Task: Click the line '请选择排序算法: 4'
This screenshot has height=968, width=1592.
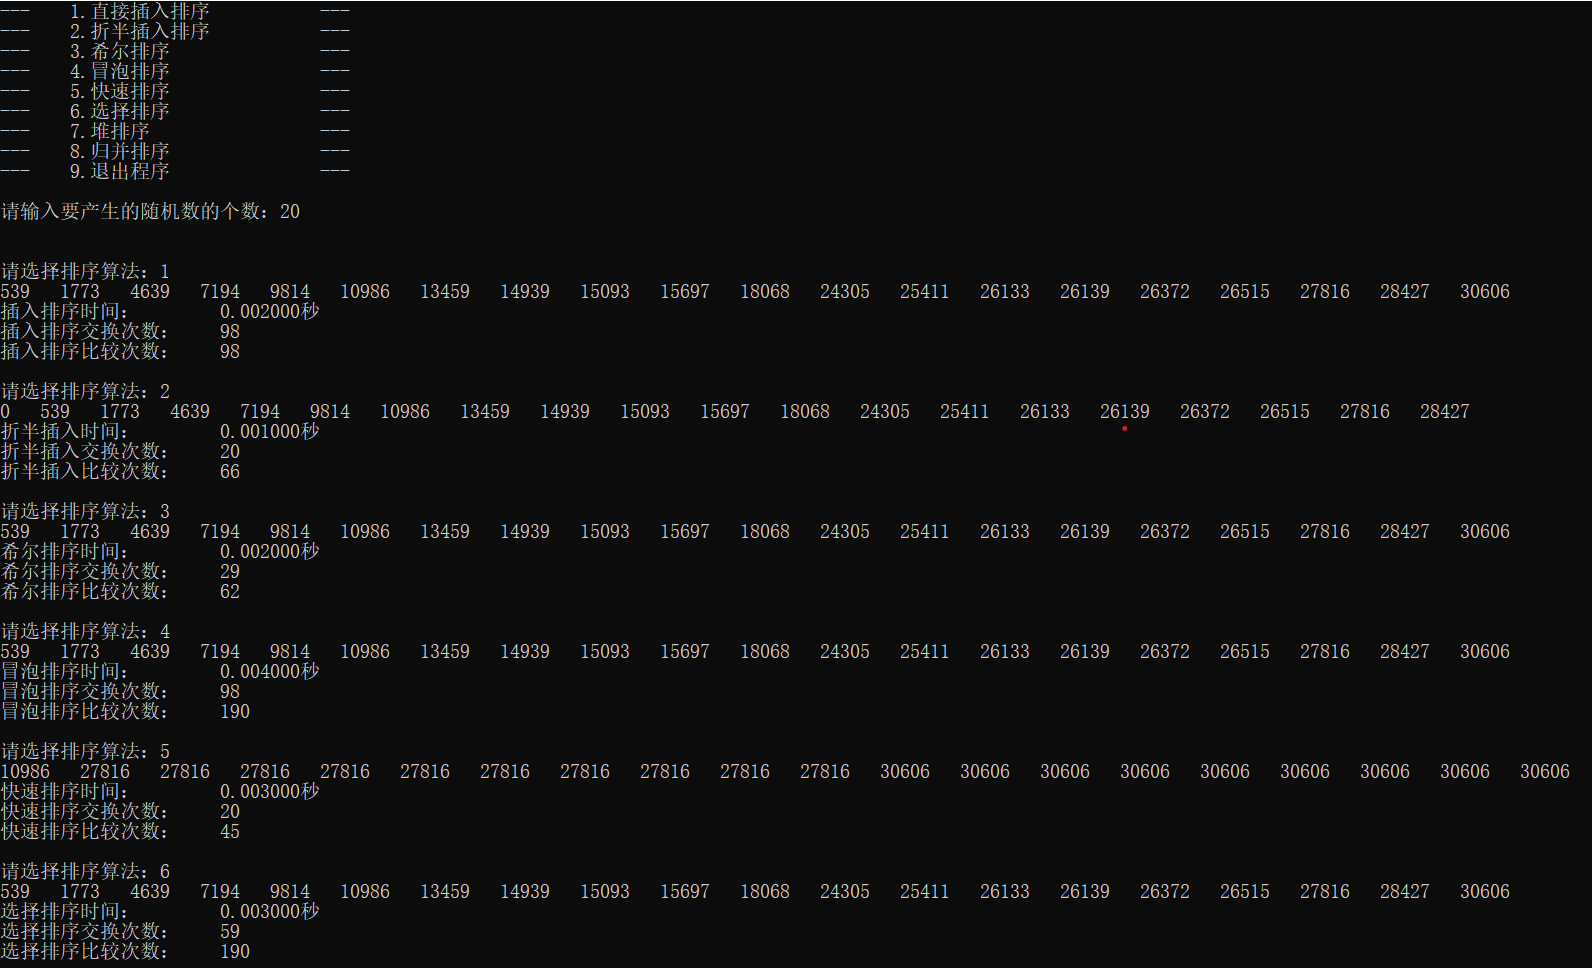Action: click(x=85, y=631)
